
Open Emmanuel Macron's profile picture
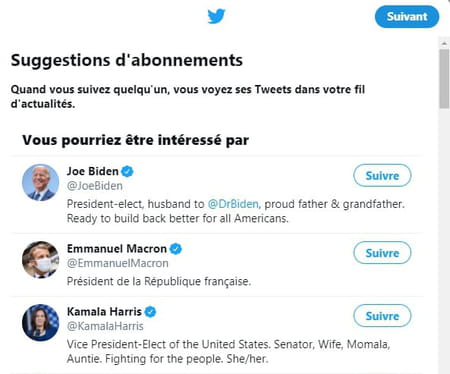coord(40,260)
